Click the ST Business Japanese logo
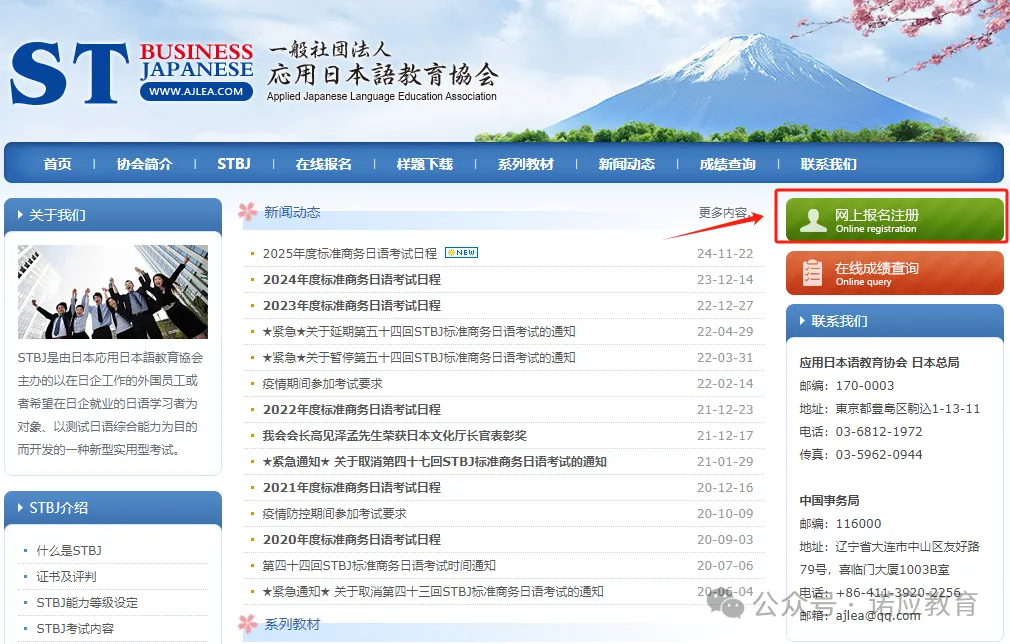The image size is (1010, 644). coord(132,72)
